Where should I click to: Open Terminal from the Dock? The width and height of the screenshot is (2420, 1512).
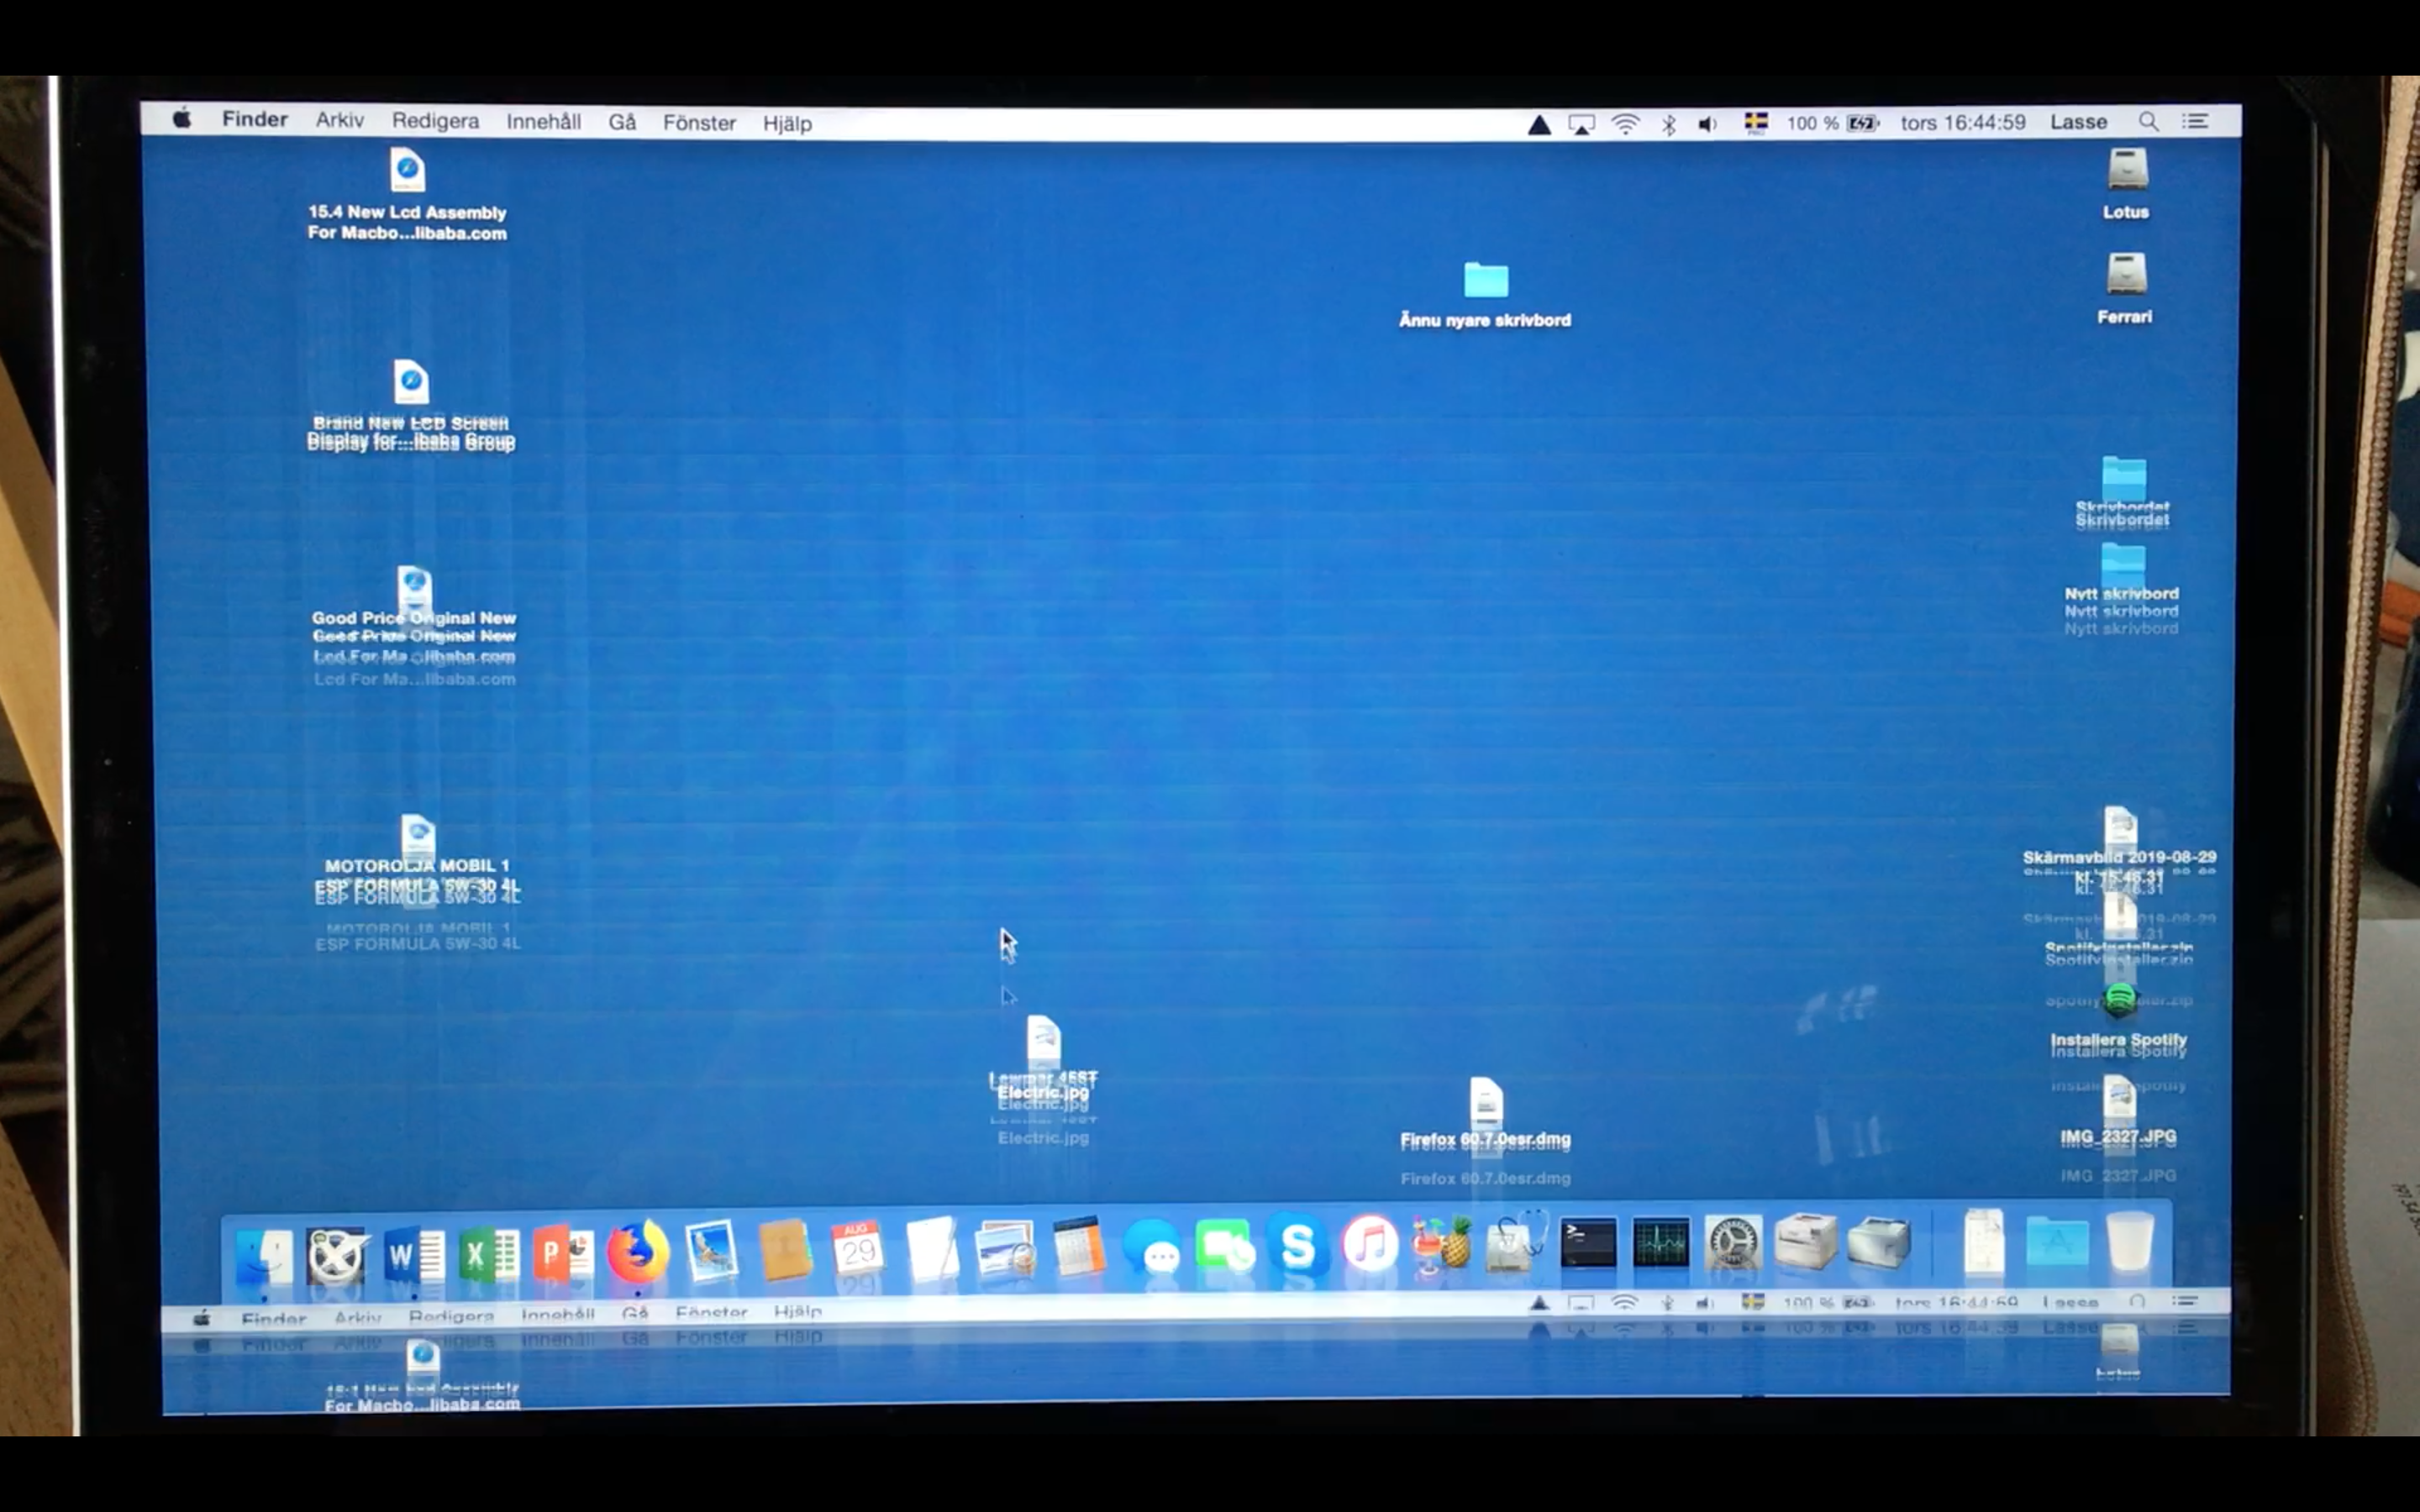coord(1588,1243)
